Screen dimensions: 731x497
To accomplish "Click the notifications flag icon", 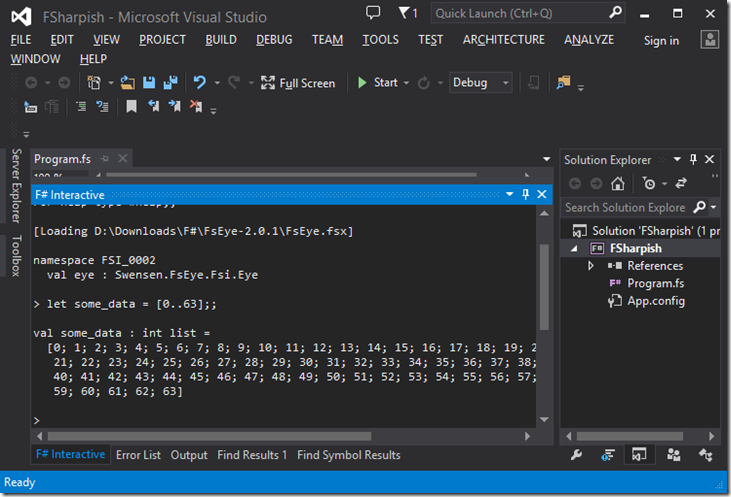I will (x=408, y=13).
